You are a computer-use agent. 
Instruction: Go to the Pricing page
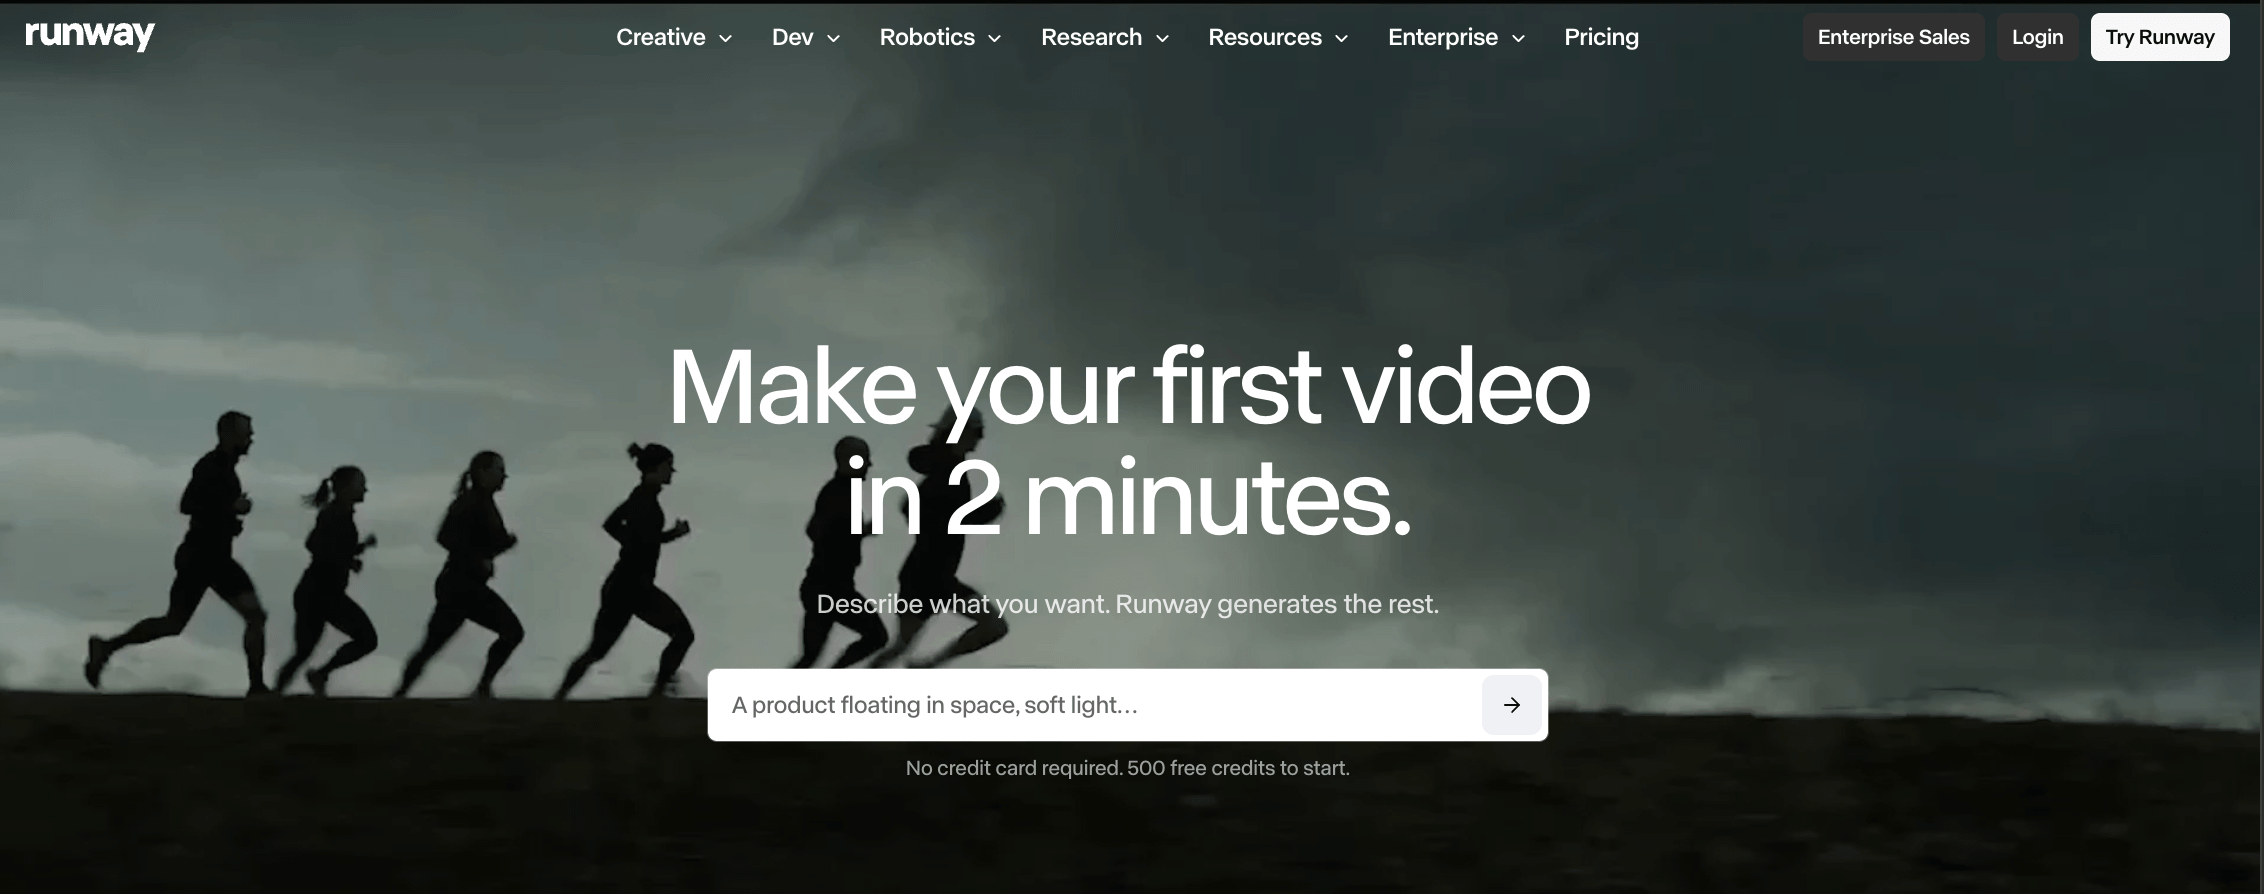click(1601, 37)
